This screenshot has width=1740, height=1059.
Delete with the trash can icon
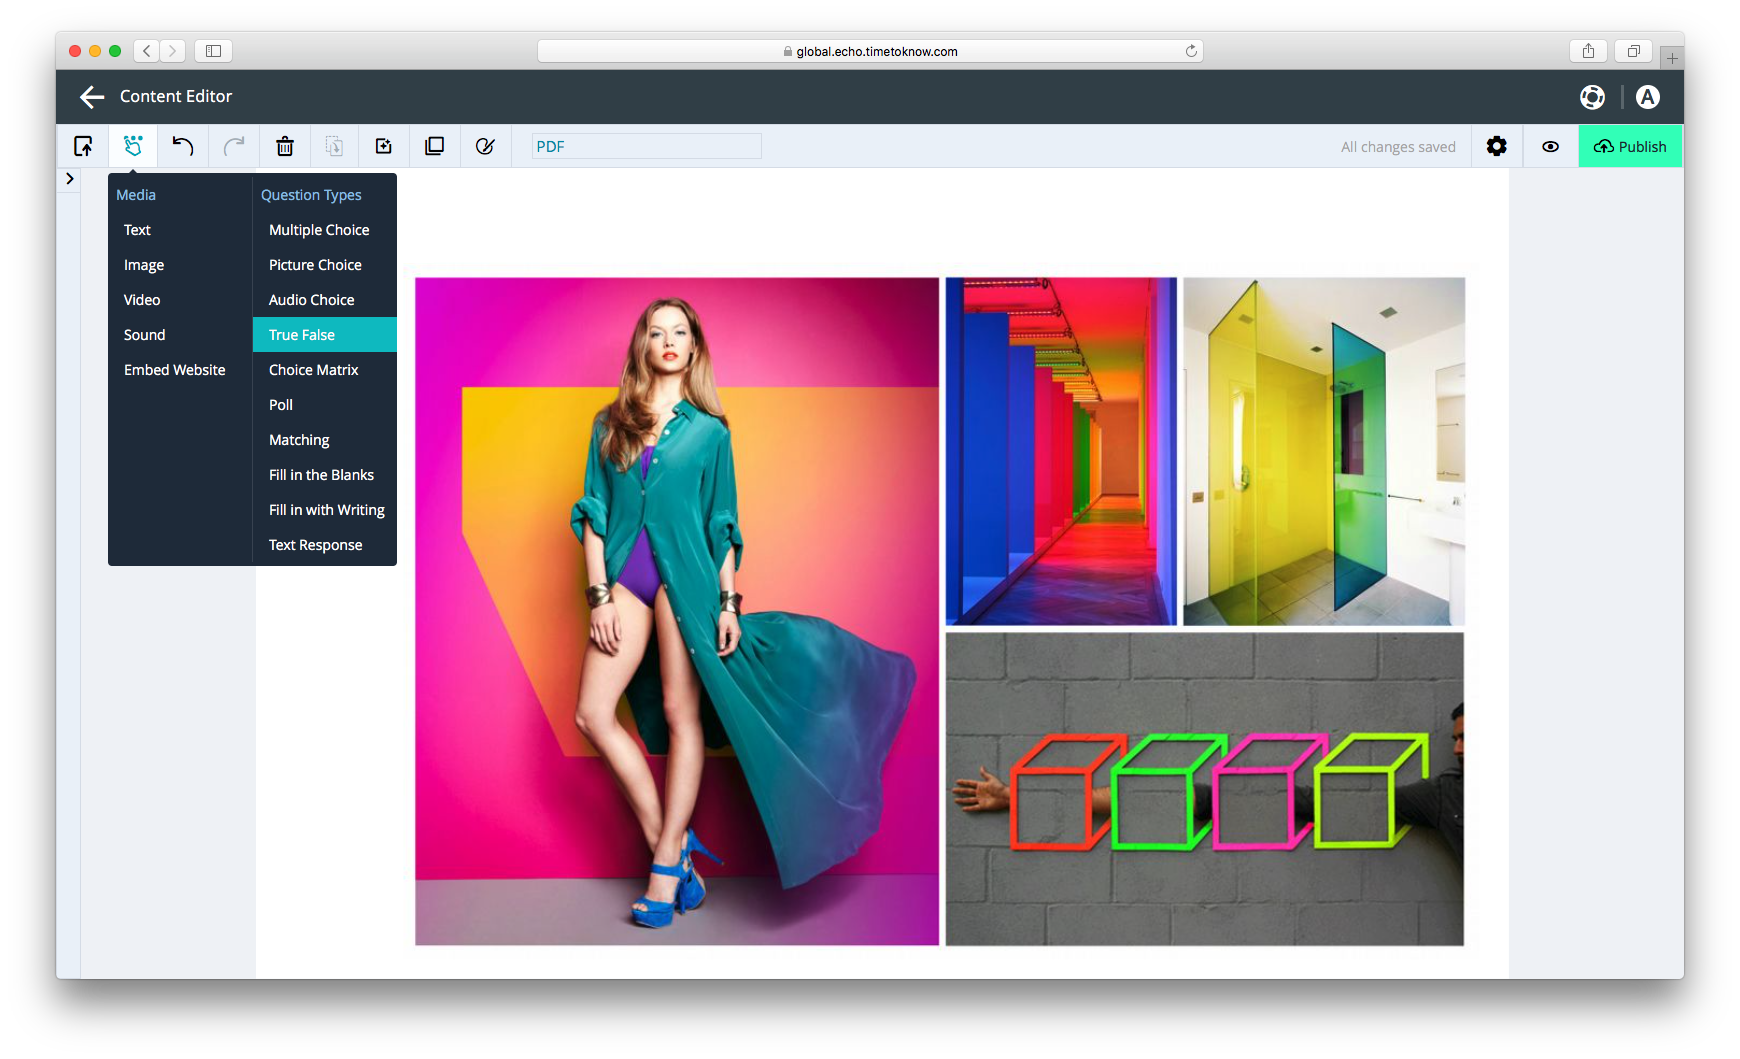tap(285, 146)
